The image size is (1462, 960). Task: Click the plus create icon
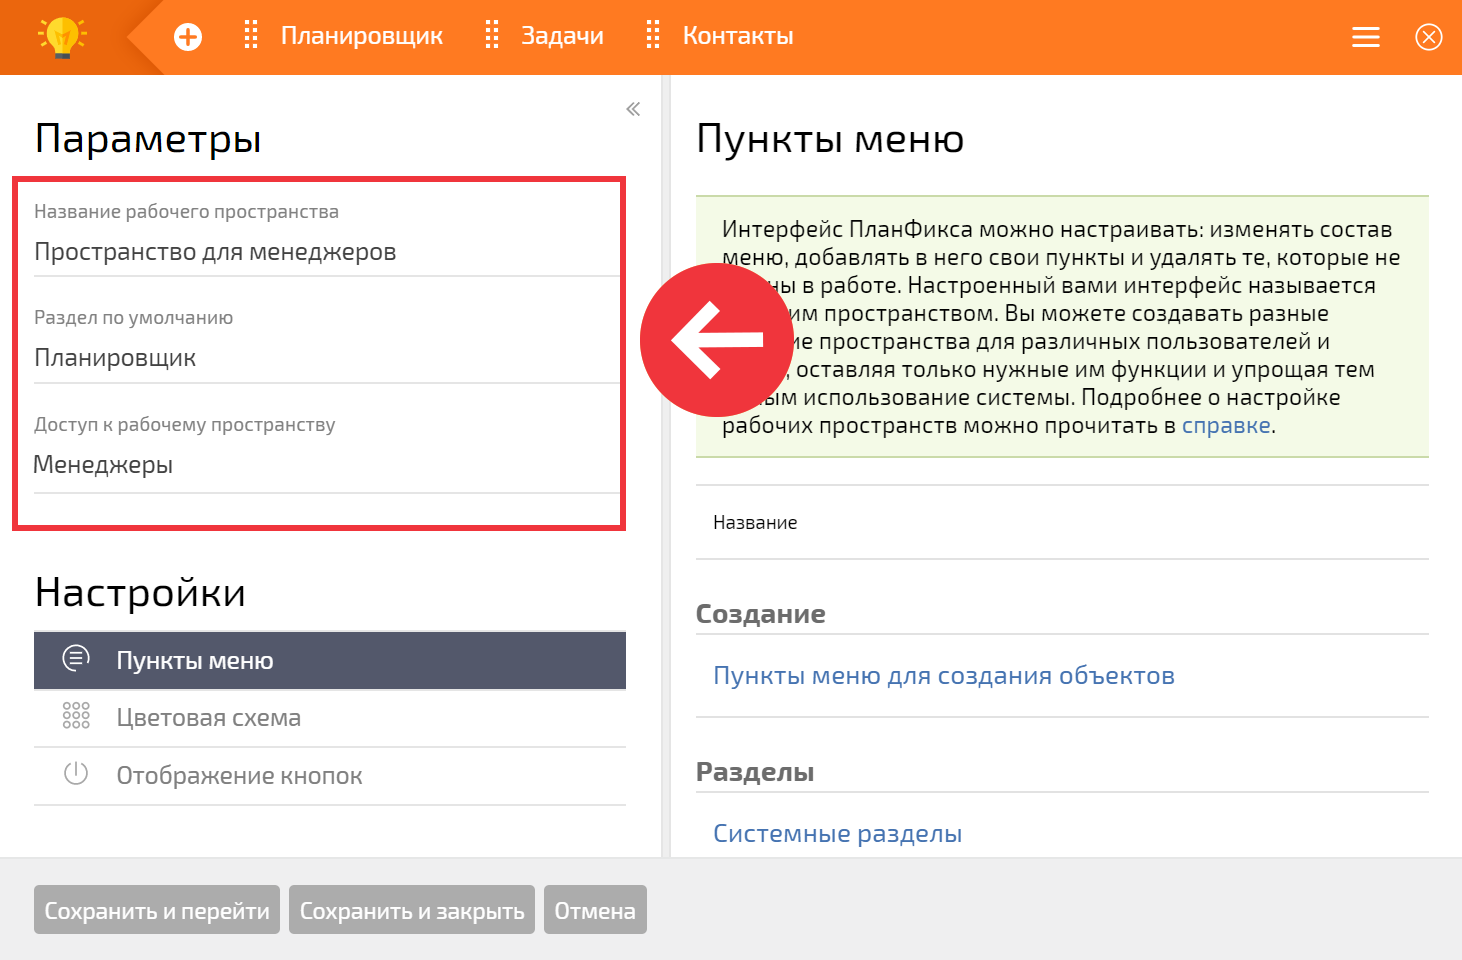pos(188,37)
